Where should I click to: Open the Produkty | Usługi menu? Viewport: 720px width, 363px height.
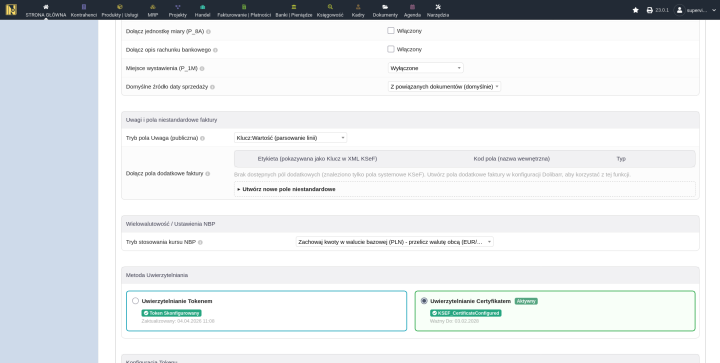[x=120, y=11]
